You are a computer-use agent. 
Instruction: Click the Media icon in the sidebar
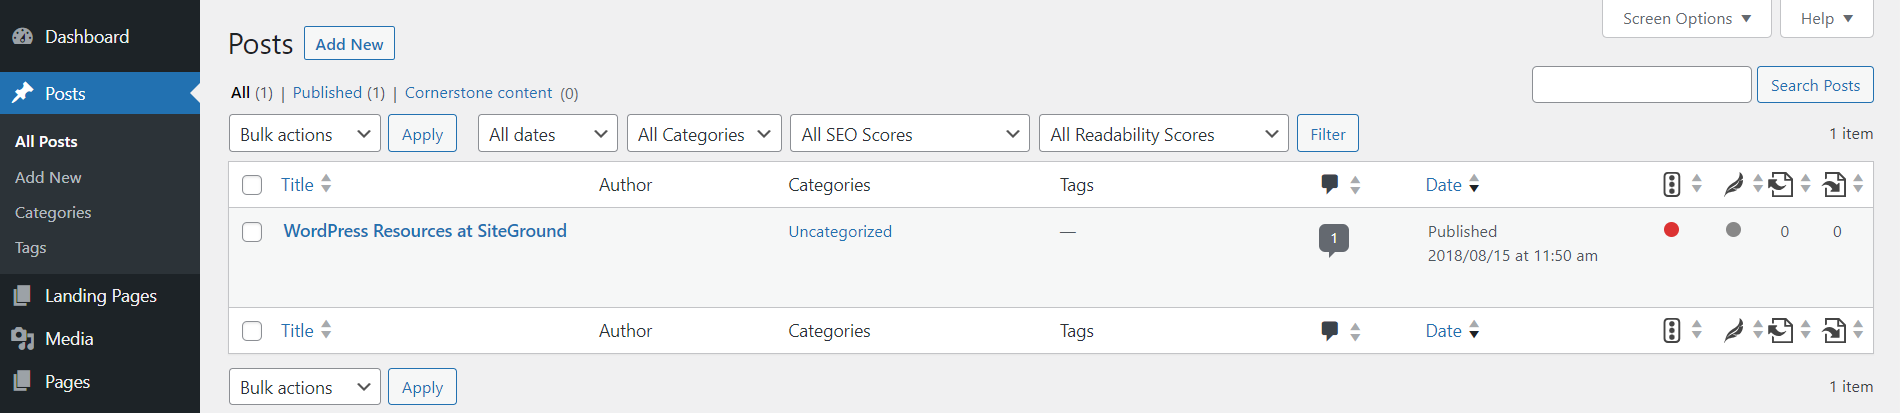(22, 339)
